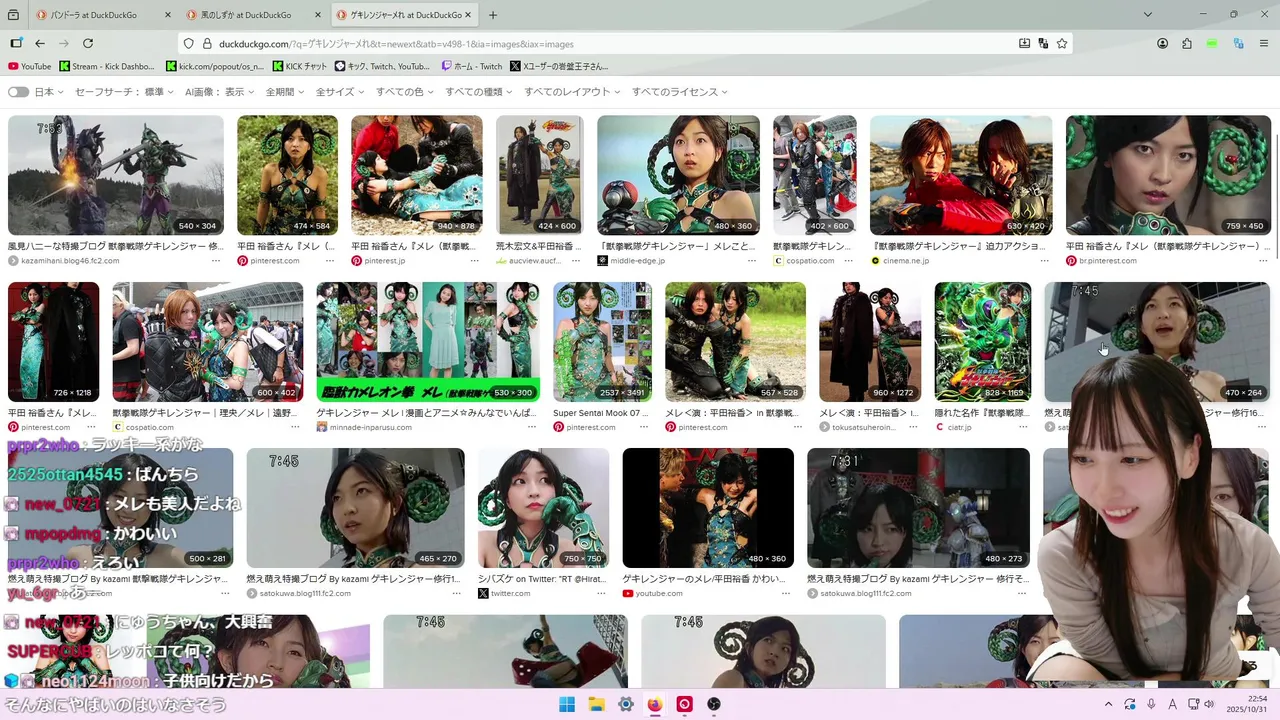Open the AI画像: 表示 dropdown
Viewport: 1280px width, 720px height.
point(219,92)
